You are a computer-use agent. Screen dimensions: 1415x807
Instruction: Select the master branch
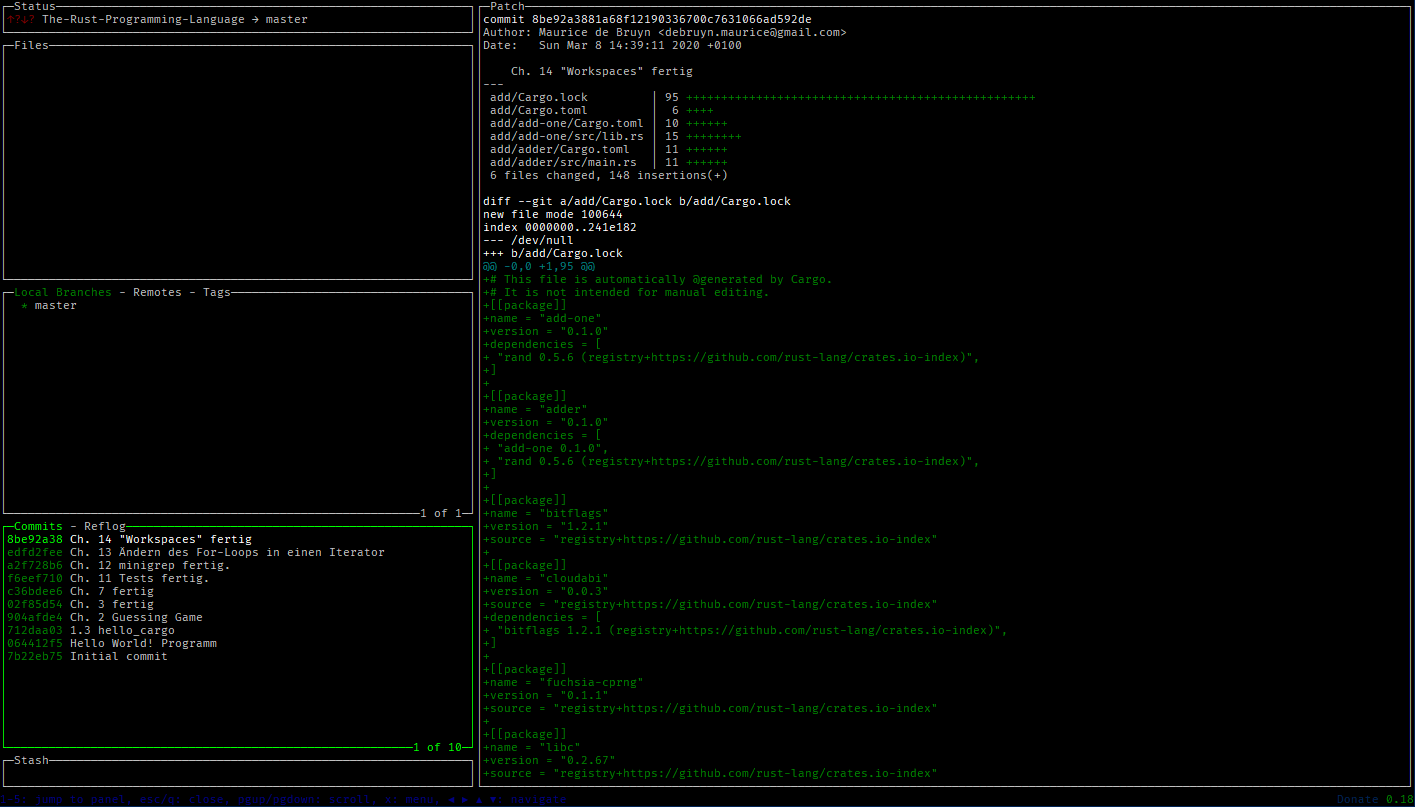tap(55, 305)
